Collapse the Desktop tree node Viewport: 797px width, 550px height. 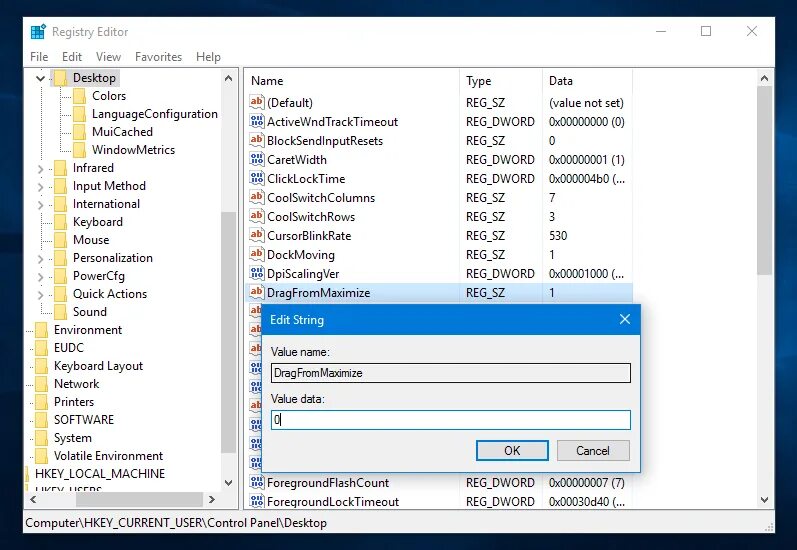pos(41,78)
